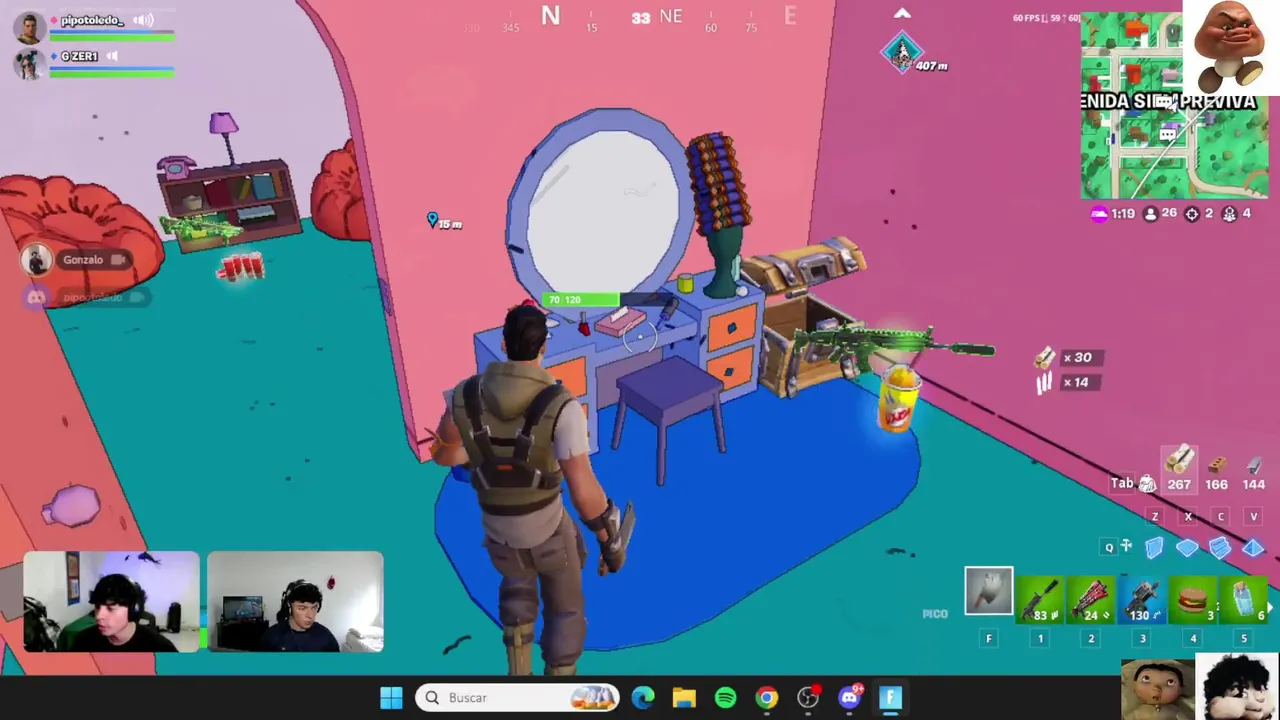Toggle the camera icon beside Gonzalo
This screenshot has width=1280, height=720.
click(120, 260)
